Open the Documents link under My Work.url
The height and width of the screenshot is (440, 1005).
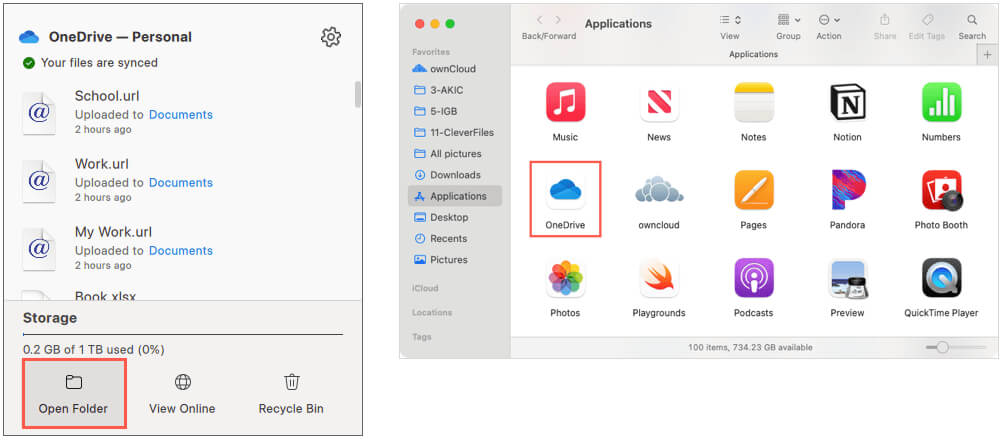pyautogui.click(x=181, y=251)
